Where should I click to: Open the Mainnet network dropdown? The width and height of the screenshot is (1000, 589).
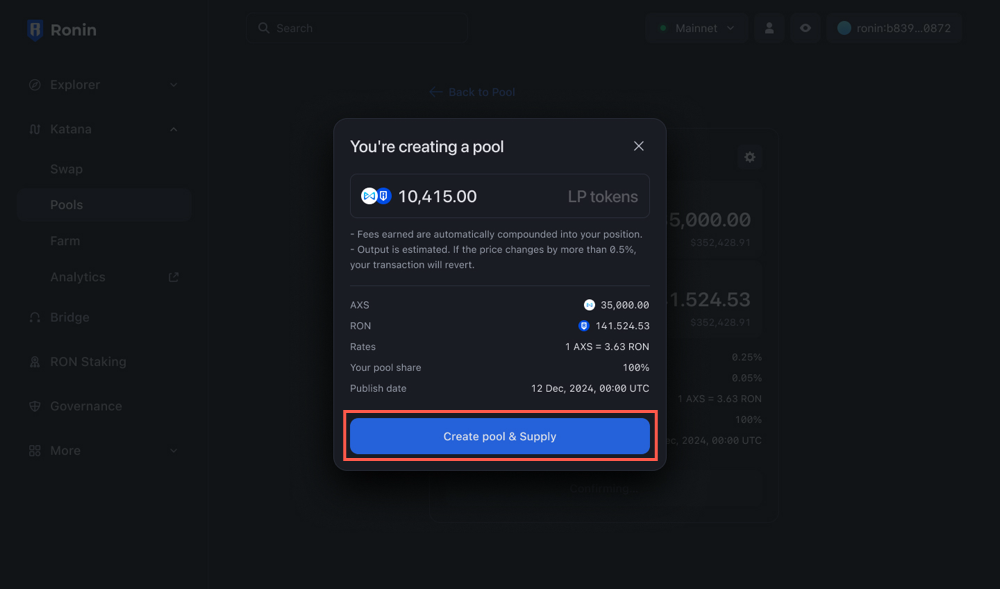(697, 27)
